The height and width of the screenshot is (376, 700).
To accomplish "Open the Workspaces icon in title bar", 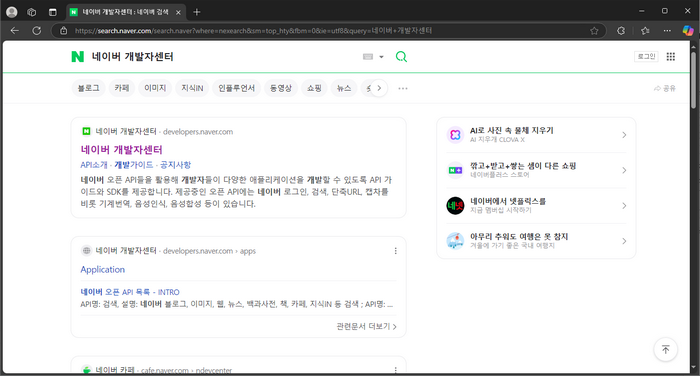I will (x=32, y=12).
